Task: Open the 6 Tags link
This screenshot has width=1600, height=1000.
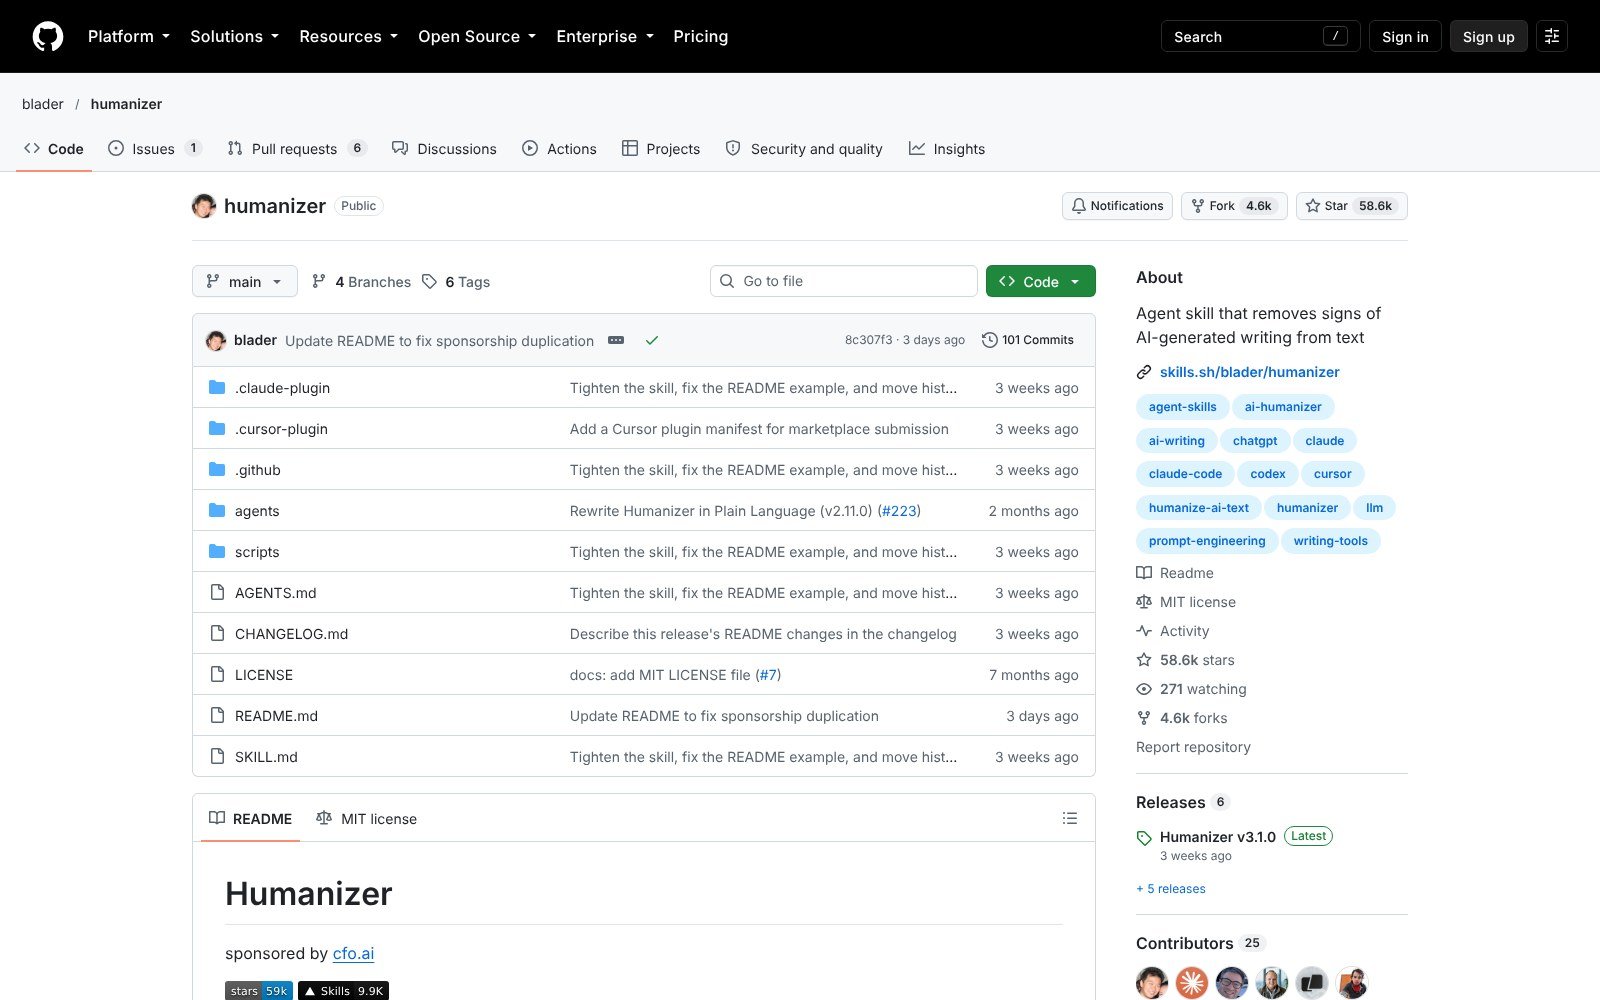Action: click(x=456, y=282)
